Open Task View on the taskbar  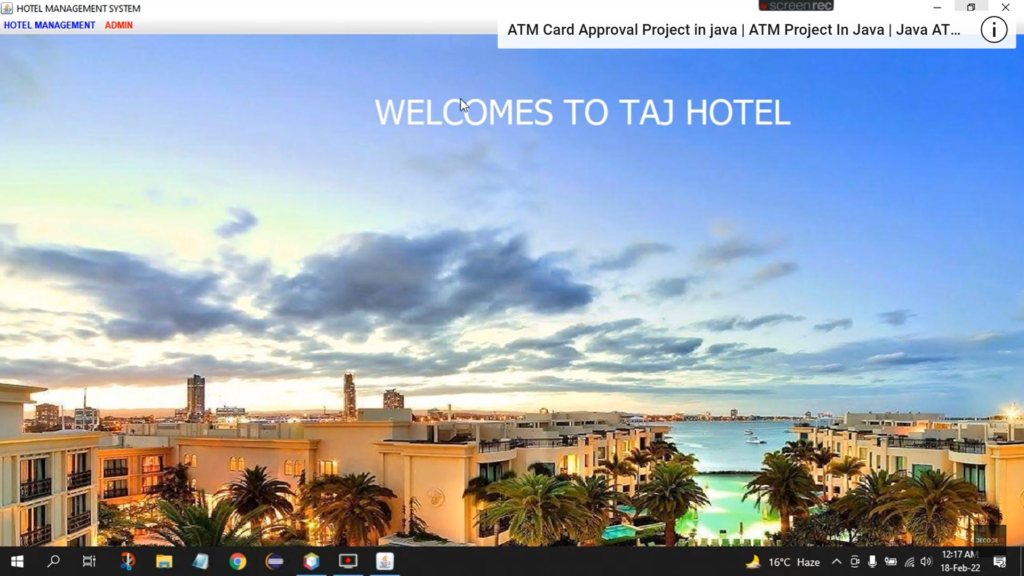tap(89, 562)
